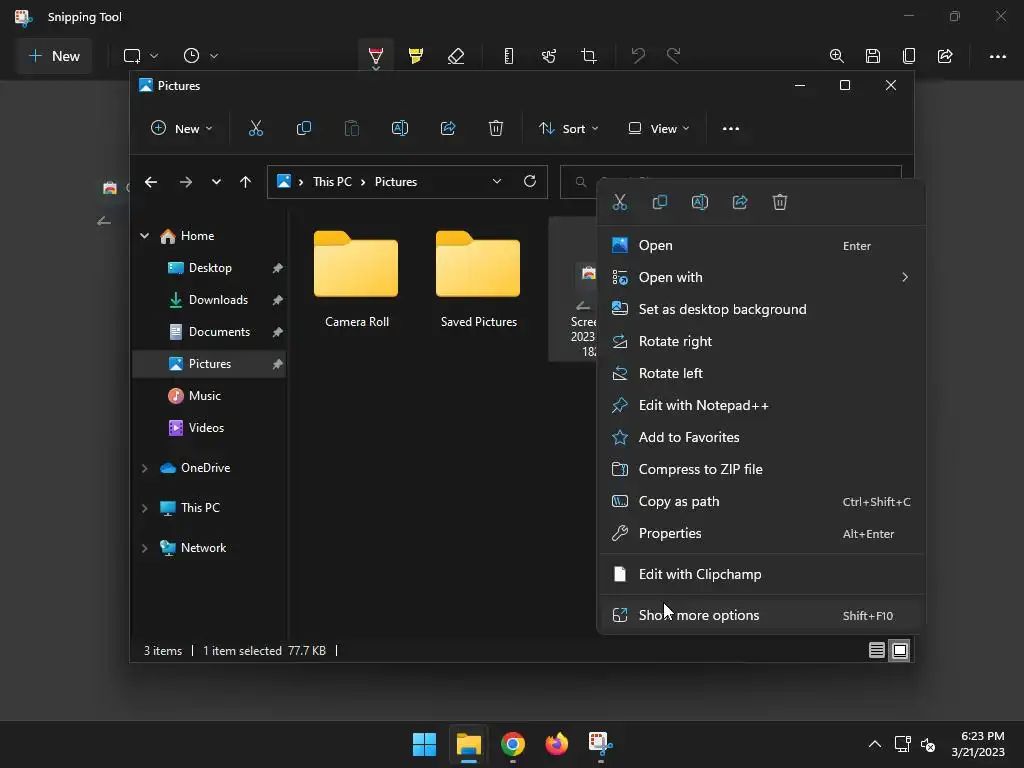Select Downloads in the navigation pane
This screenshot has width=1024, height=768.
tap(210, 300)
